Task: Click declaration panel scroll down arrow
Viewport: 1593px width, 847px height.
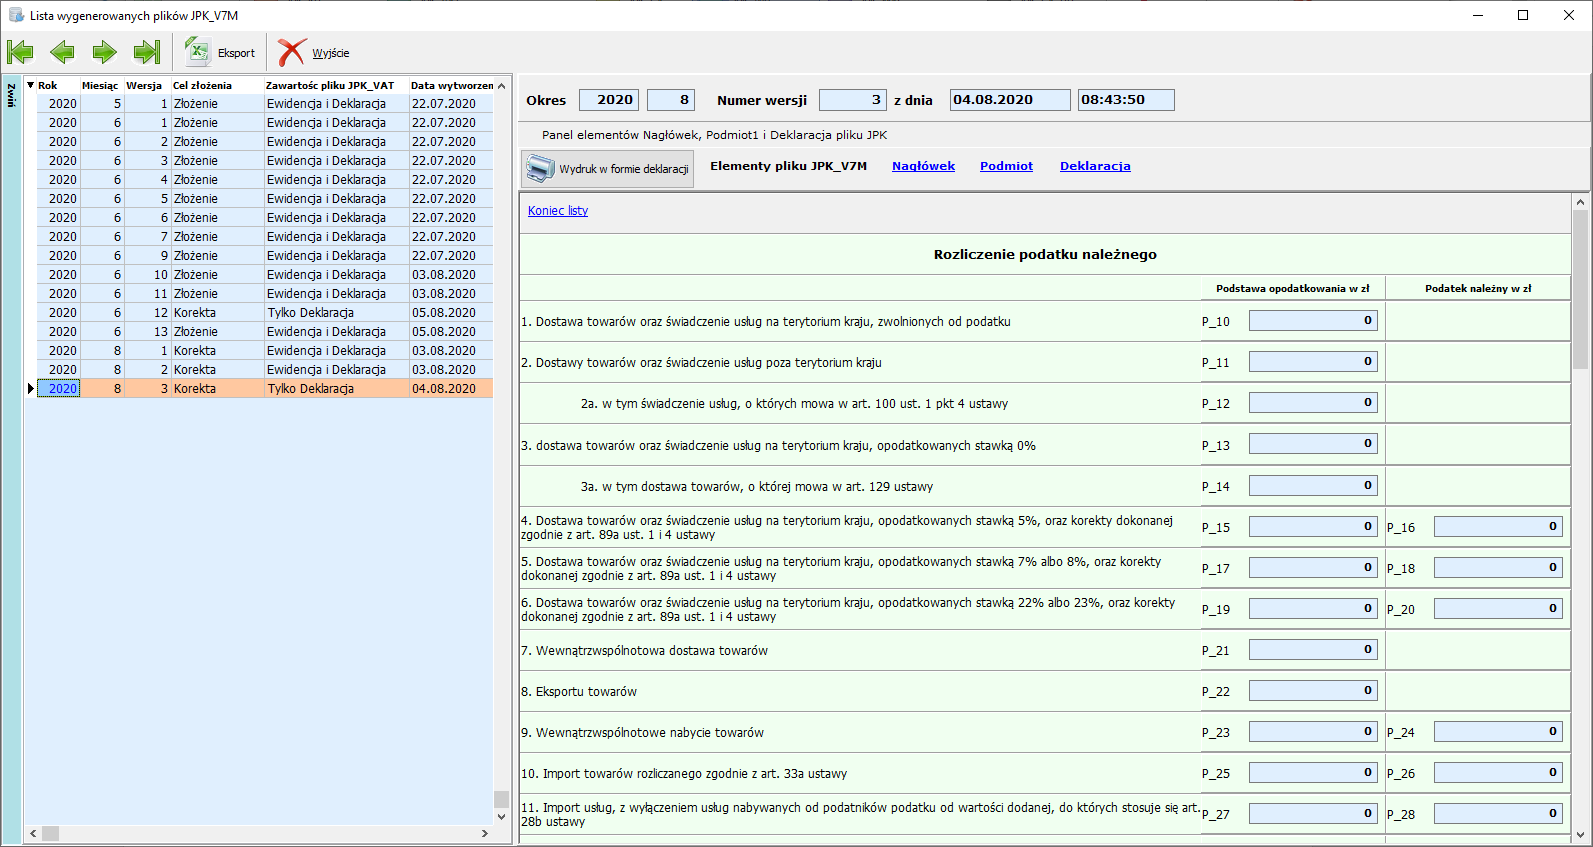Action: coord(1580,835)
